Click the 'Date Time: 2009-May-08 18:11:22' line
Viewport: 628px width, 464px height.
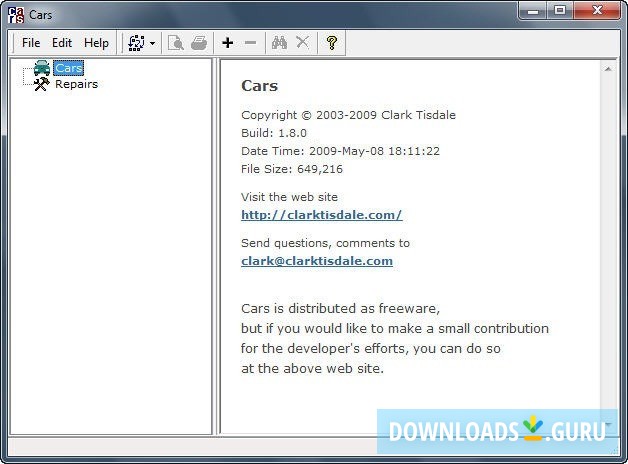[x=340, y=151]
